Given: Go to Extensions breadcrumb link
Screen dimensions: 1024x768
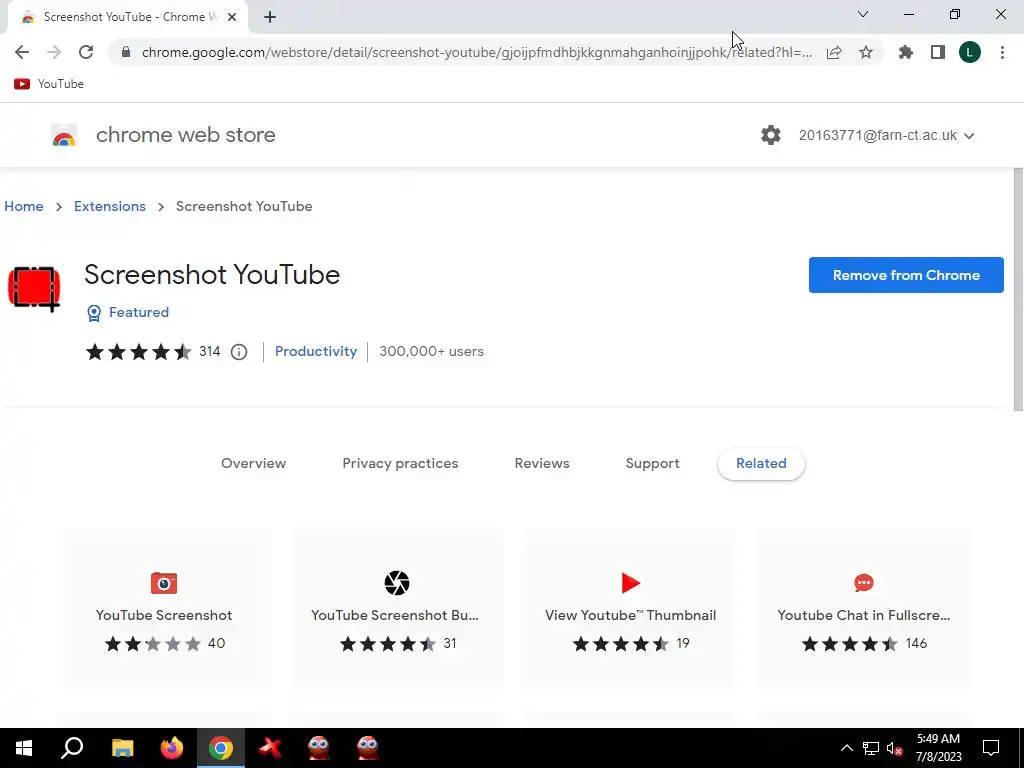Looking at the screenshot, I should [110, 206].
